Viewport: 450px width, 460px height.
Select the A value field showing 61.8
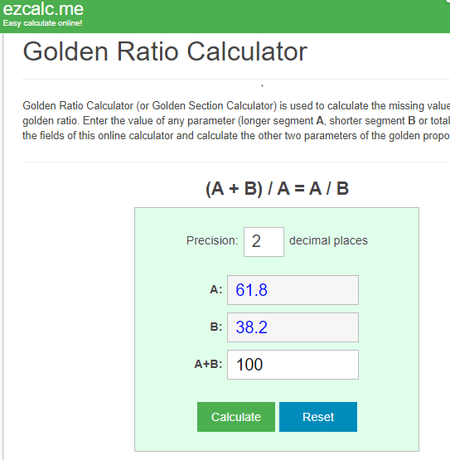click(x=293, y=290)
